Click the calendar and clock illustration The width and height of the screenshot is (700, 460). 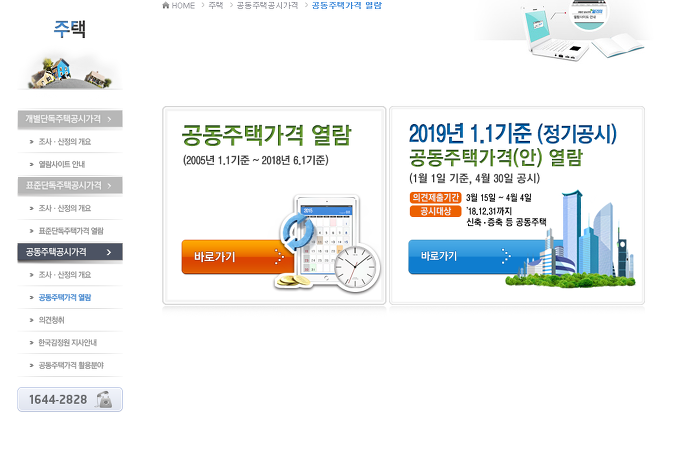tap(328, 243)
